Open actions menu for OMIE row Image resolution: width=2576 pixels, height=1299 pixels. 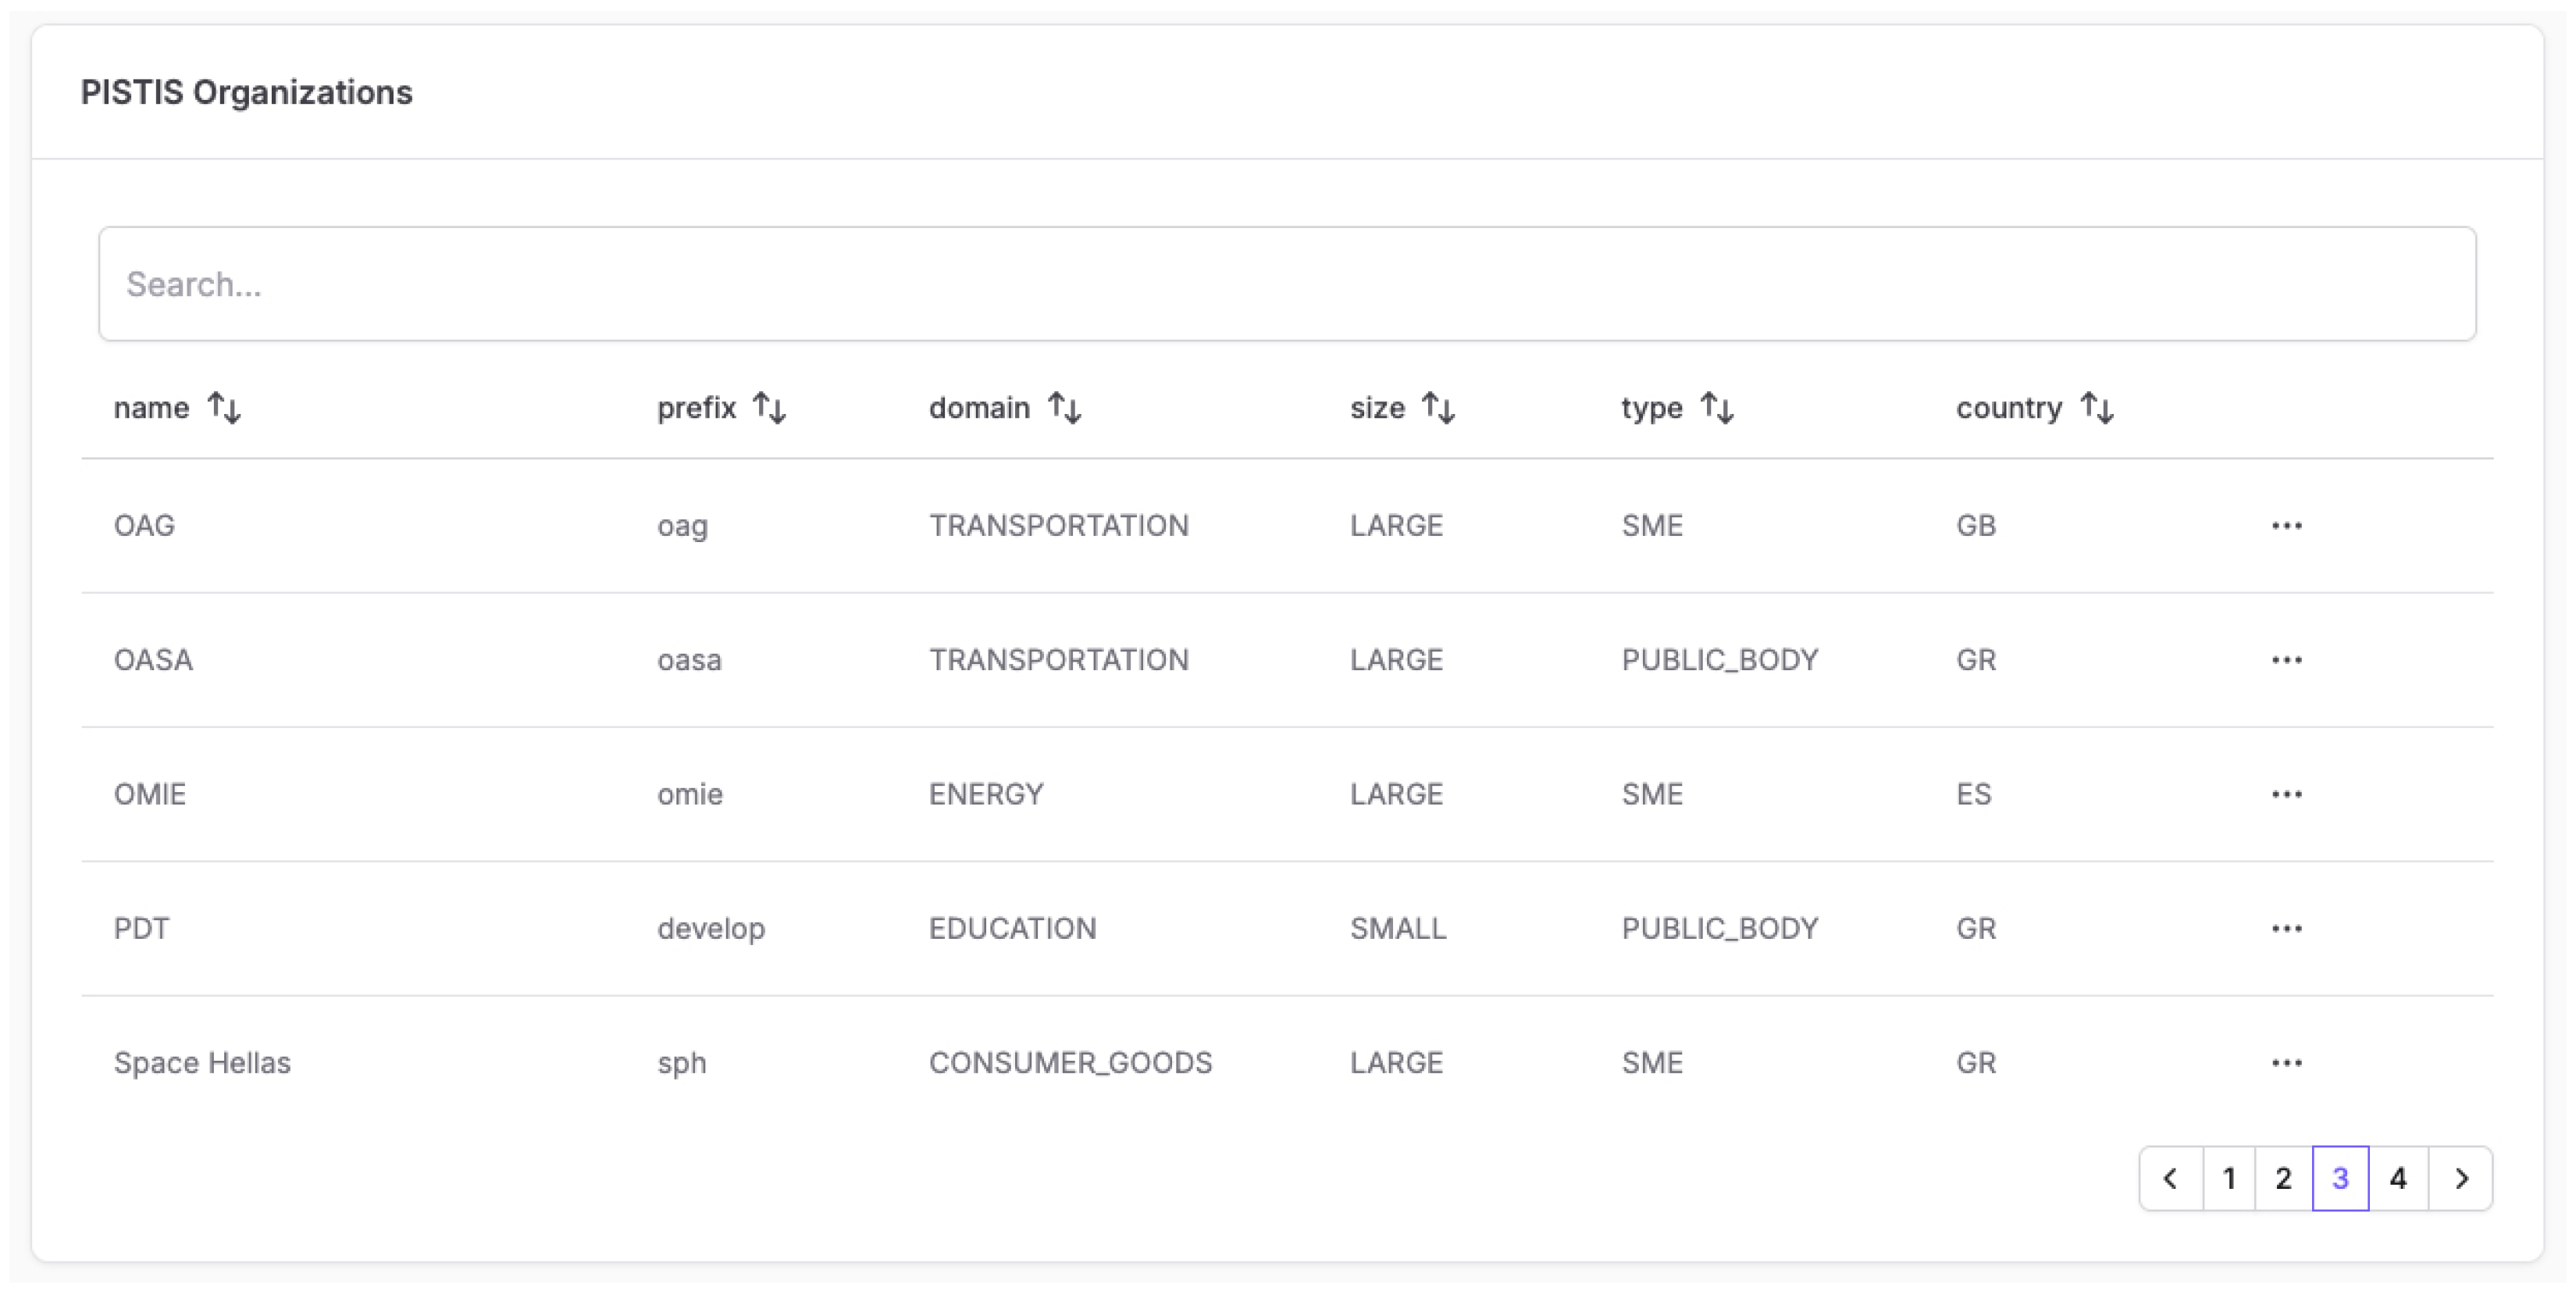2286,794
